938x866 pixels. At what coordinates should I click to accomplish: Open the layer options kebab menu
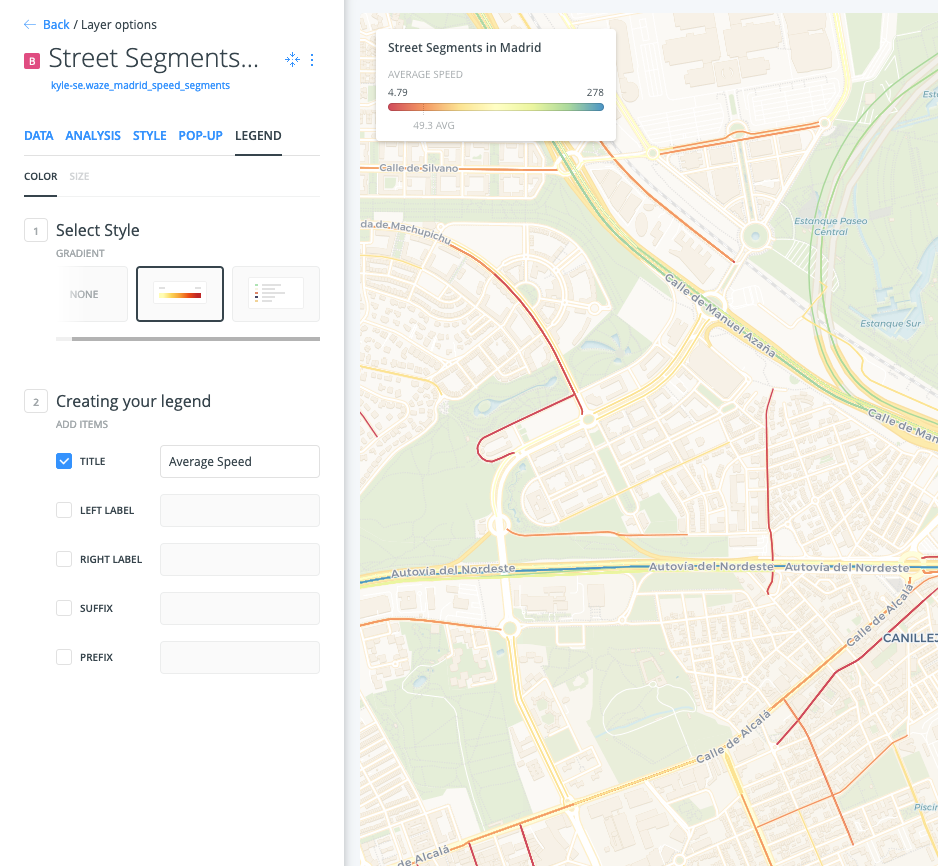312,60
